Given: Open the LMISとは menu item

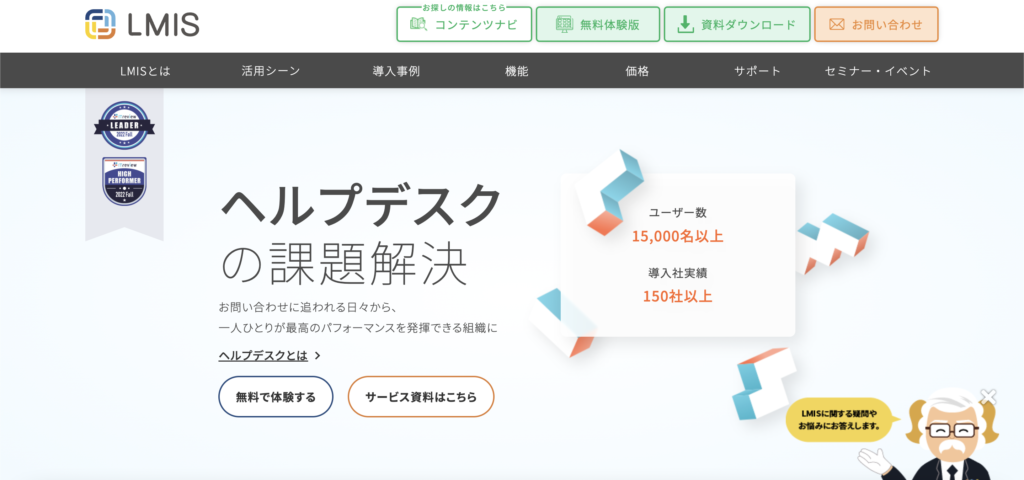Looking at the screenshot, I should pyautogui.click(x=145, y=71).
